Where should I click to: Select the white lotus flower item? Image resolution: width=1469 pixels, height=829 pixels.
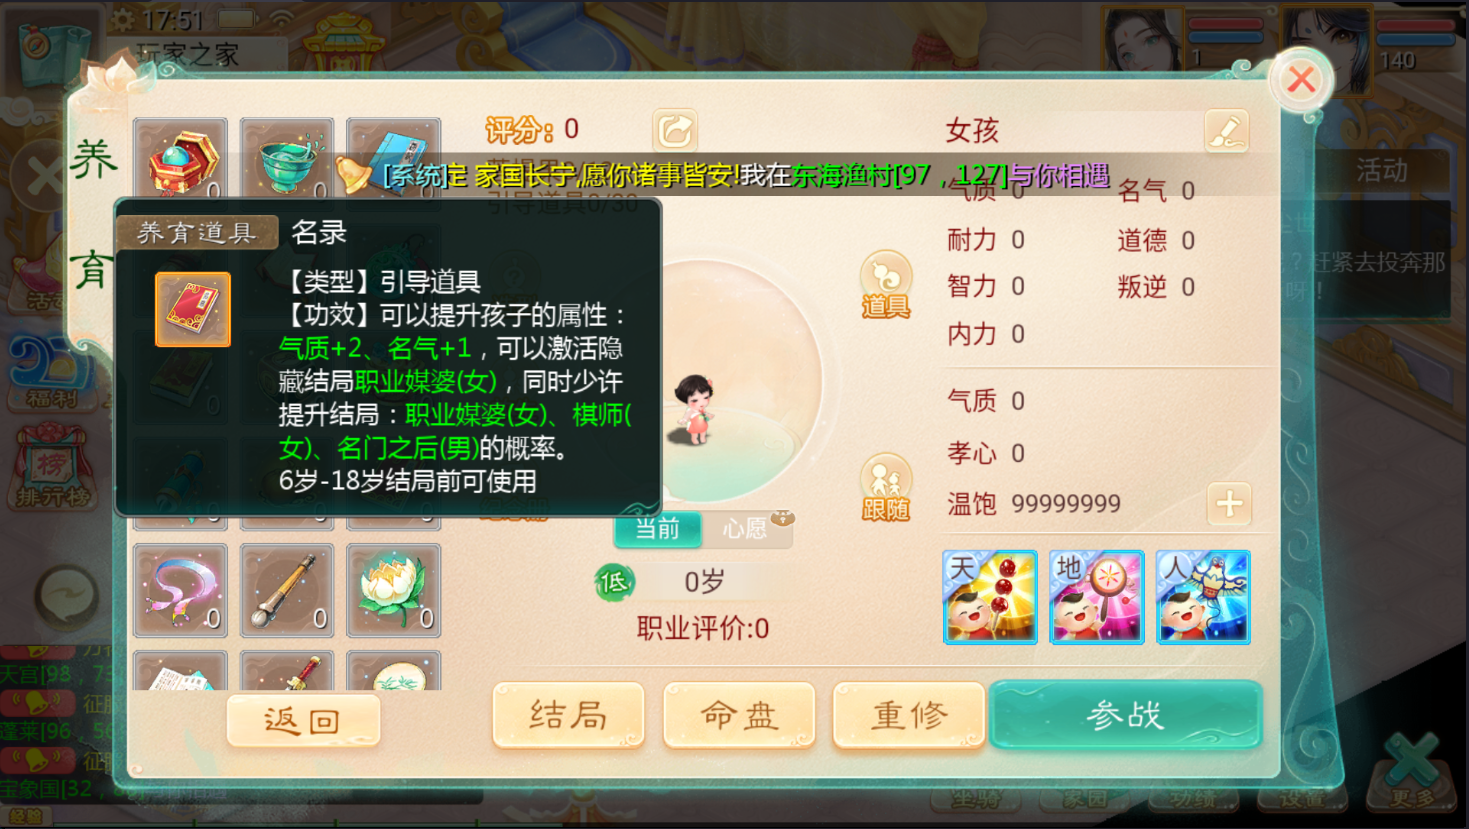click(394, 591)
